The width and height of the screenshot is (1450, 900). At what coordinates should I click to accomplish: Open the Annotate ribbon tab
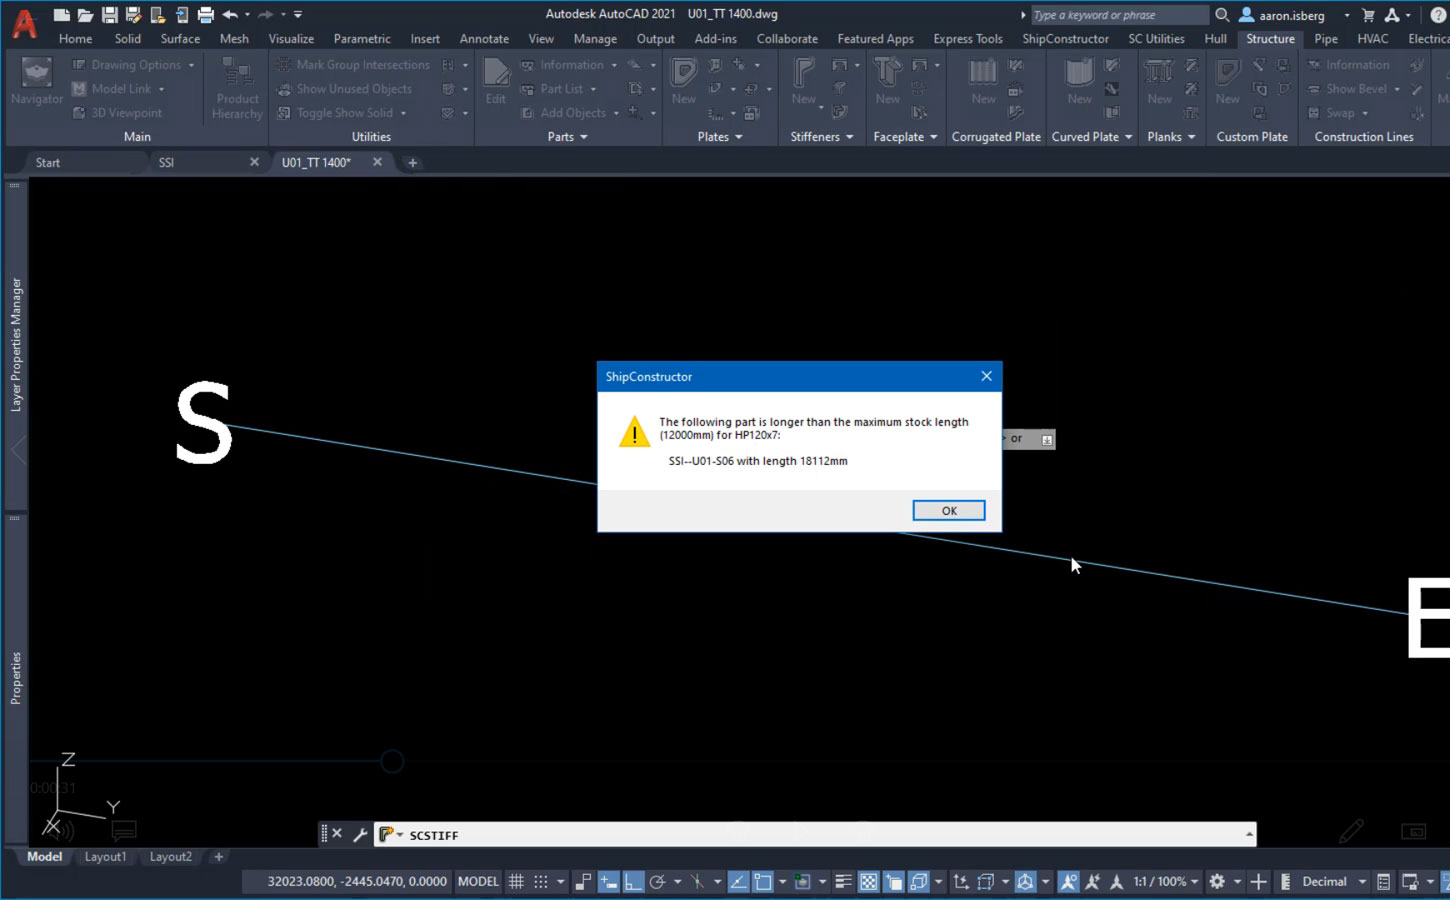click(484, 39)
